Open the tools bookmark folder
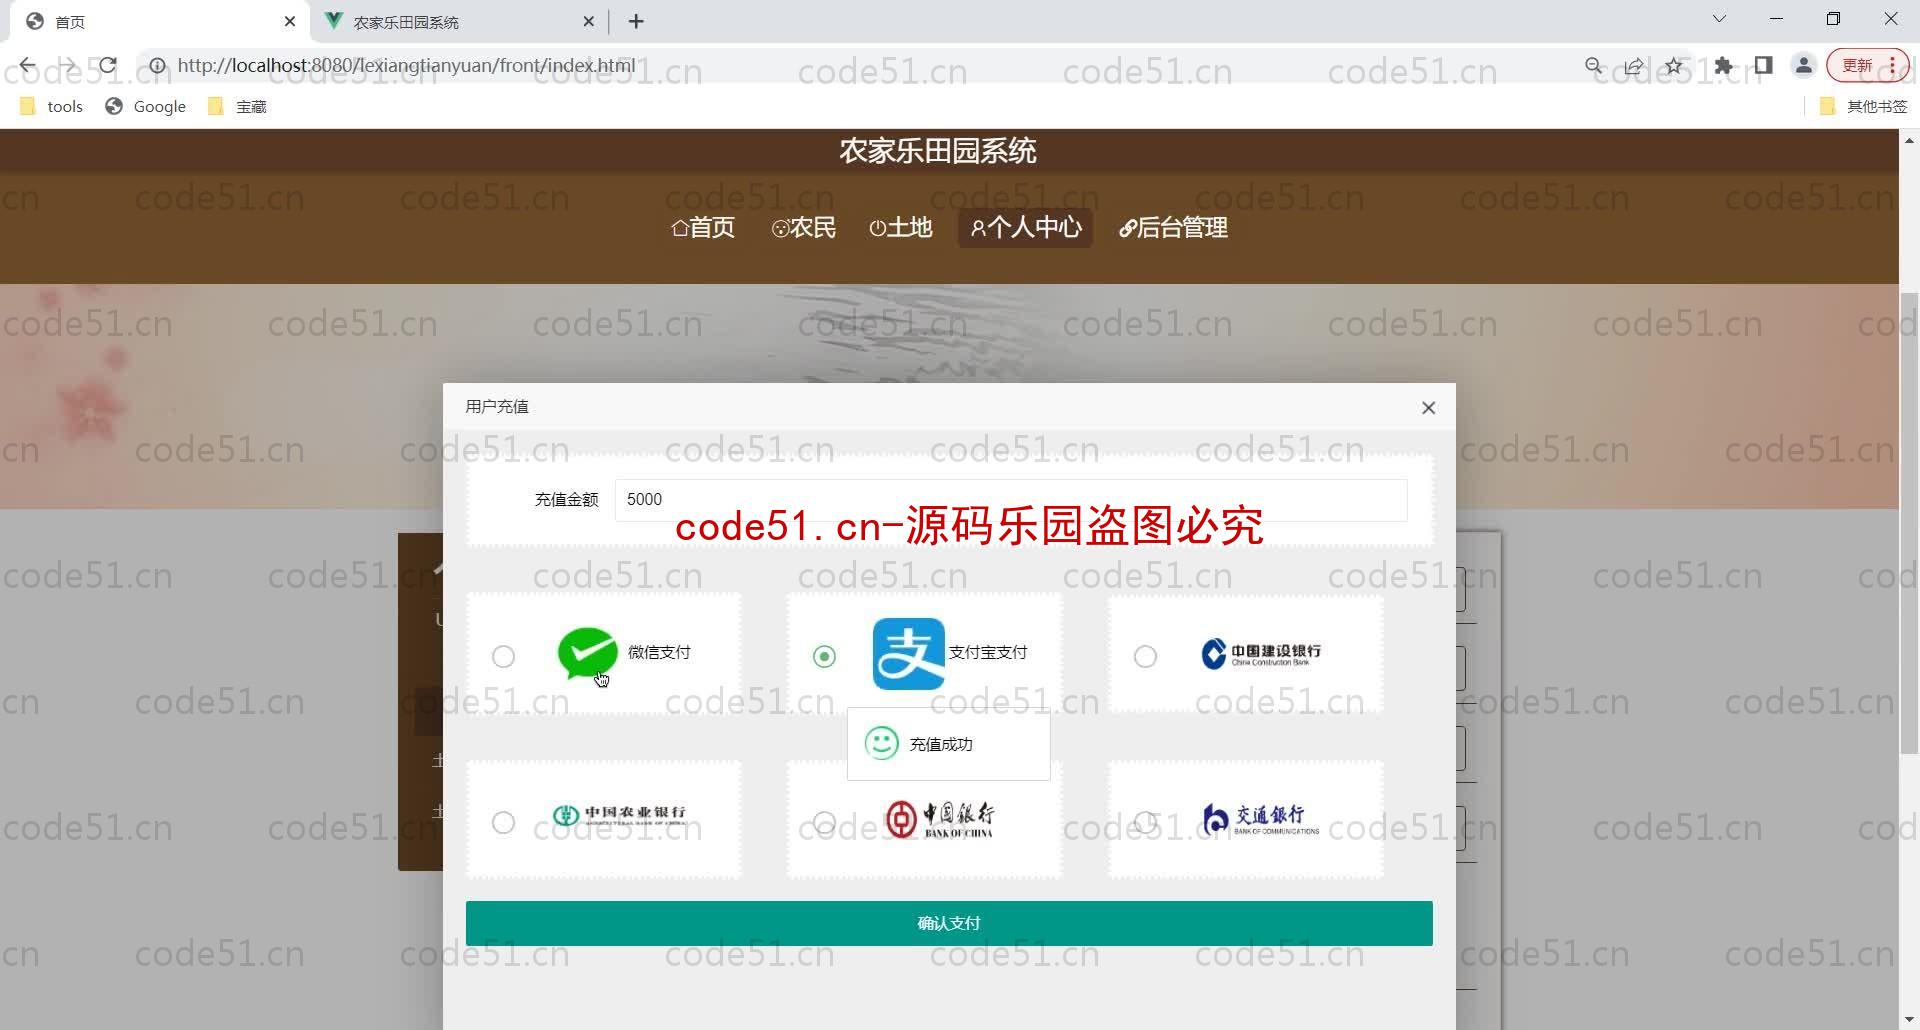1920x1030 pixels. click(x=51, y=106)
